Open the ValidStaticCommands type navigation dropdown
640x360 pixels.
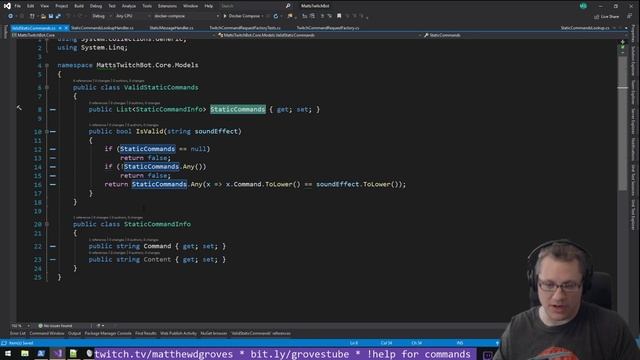point(319,35)
